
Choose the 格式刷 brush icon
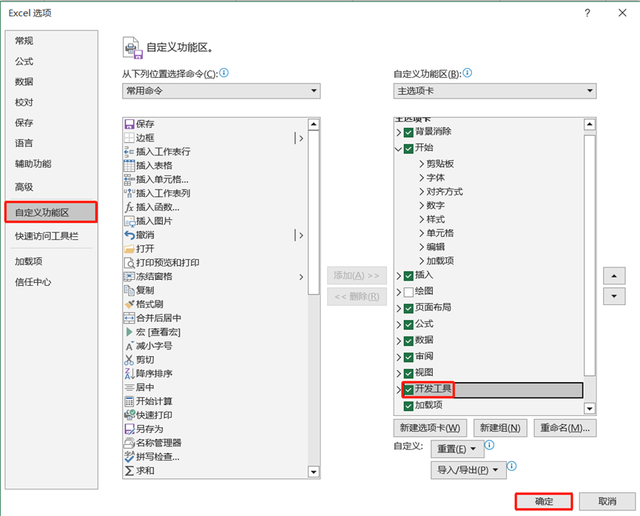click(129, 305)
